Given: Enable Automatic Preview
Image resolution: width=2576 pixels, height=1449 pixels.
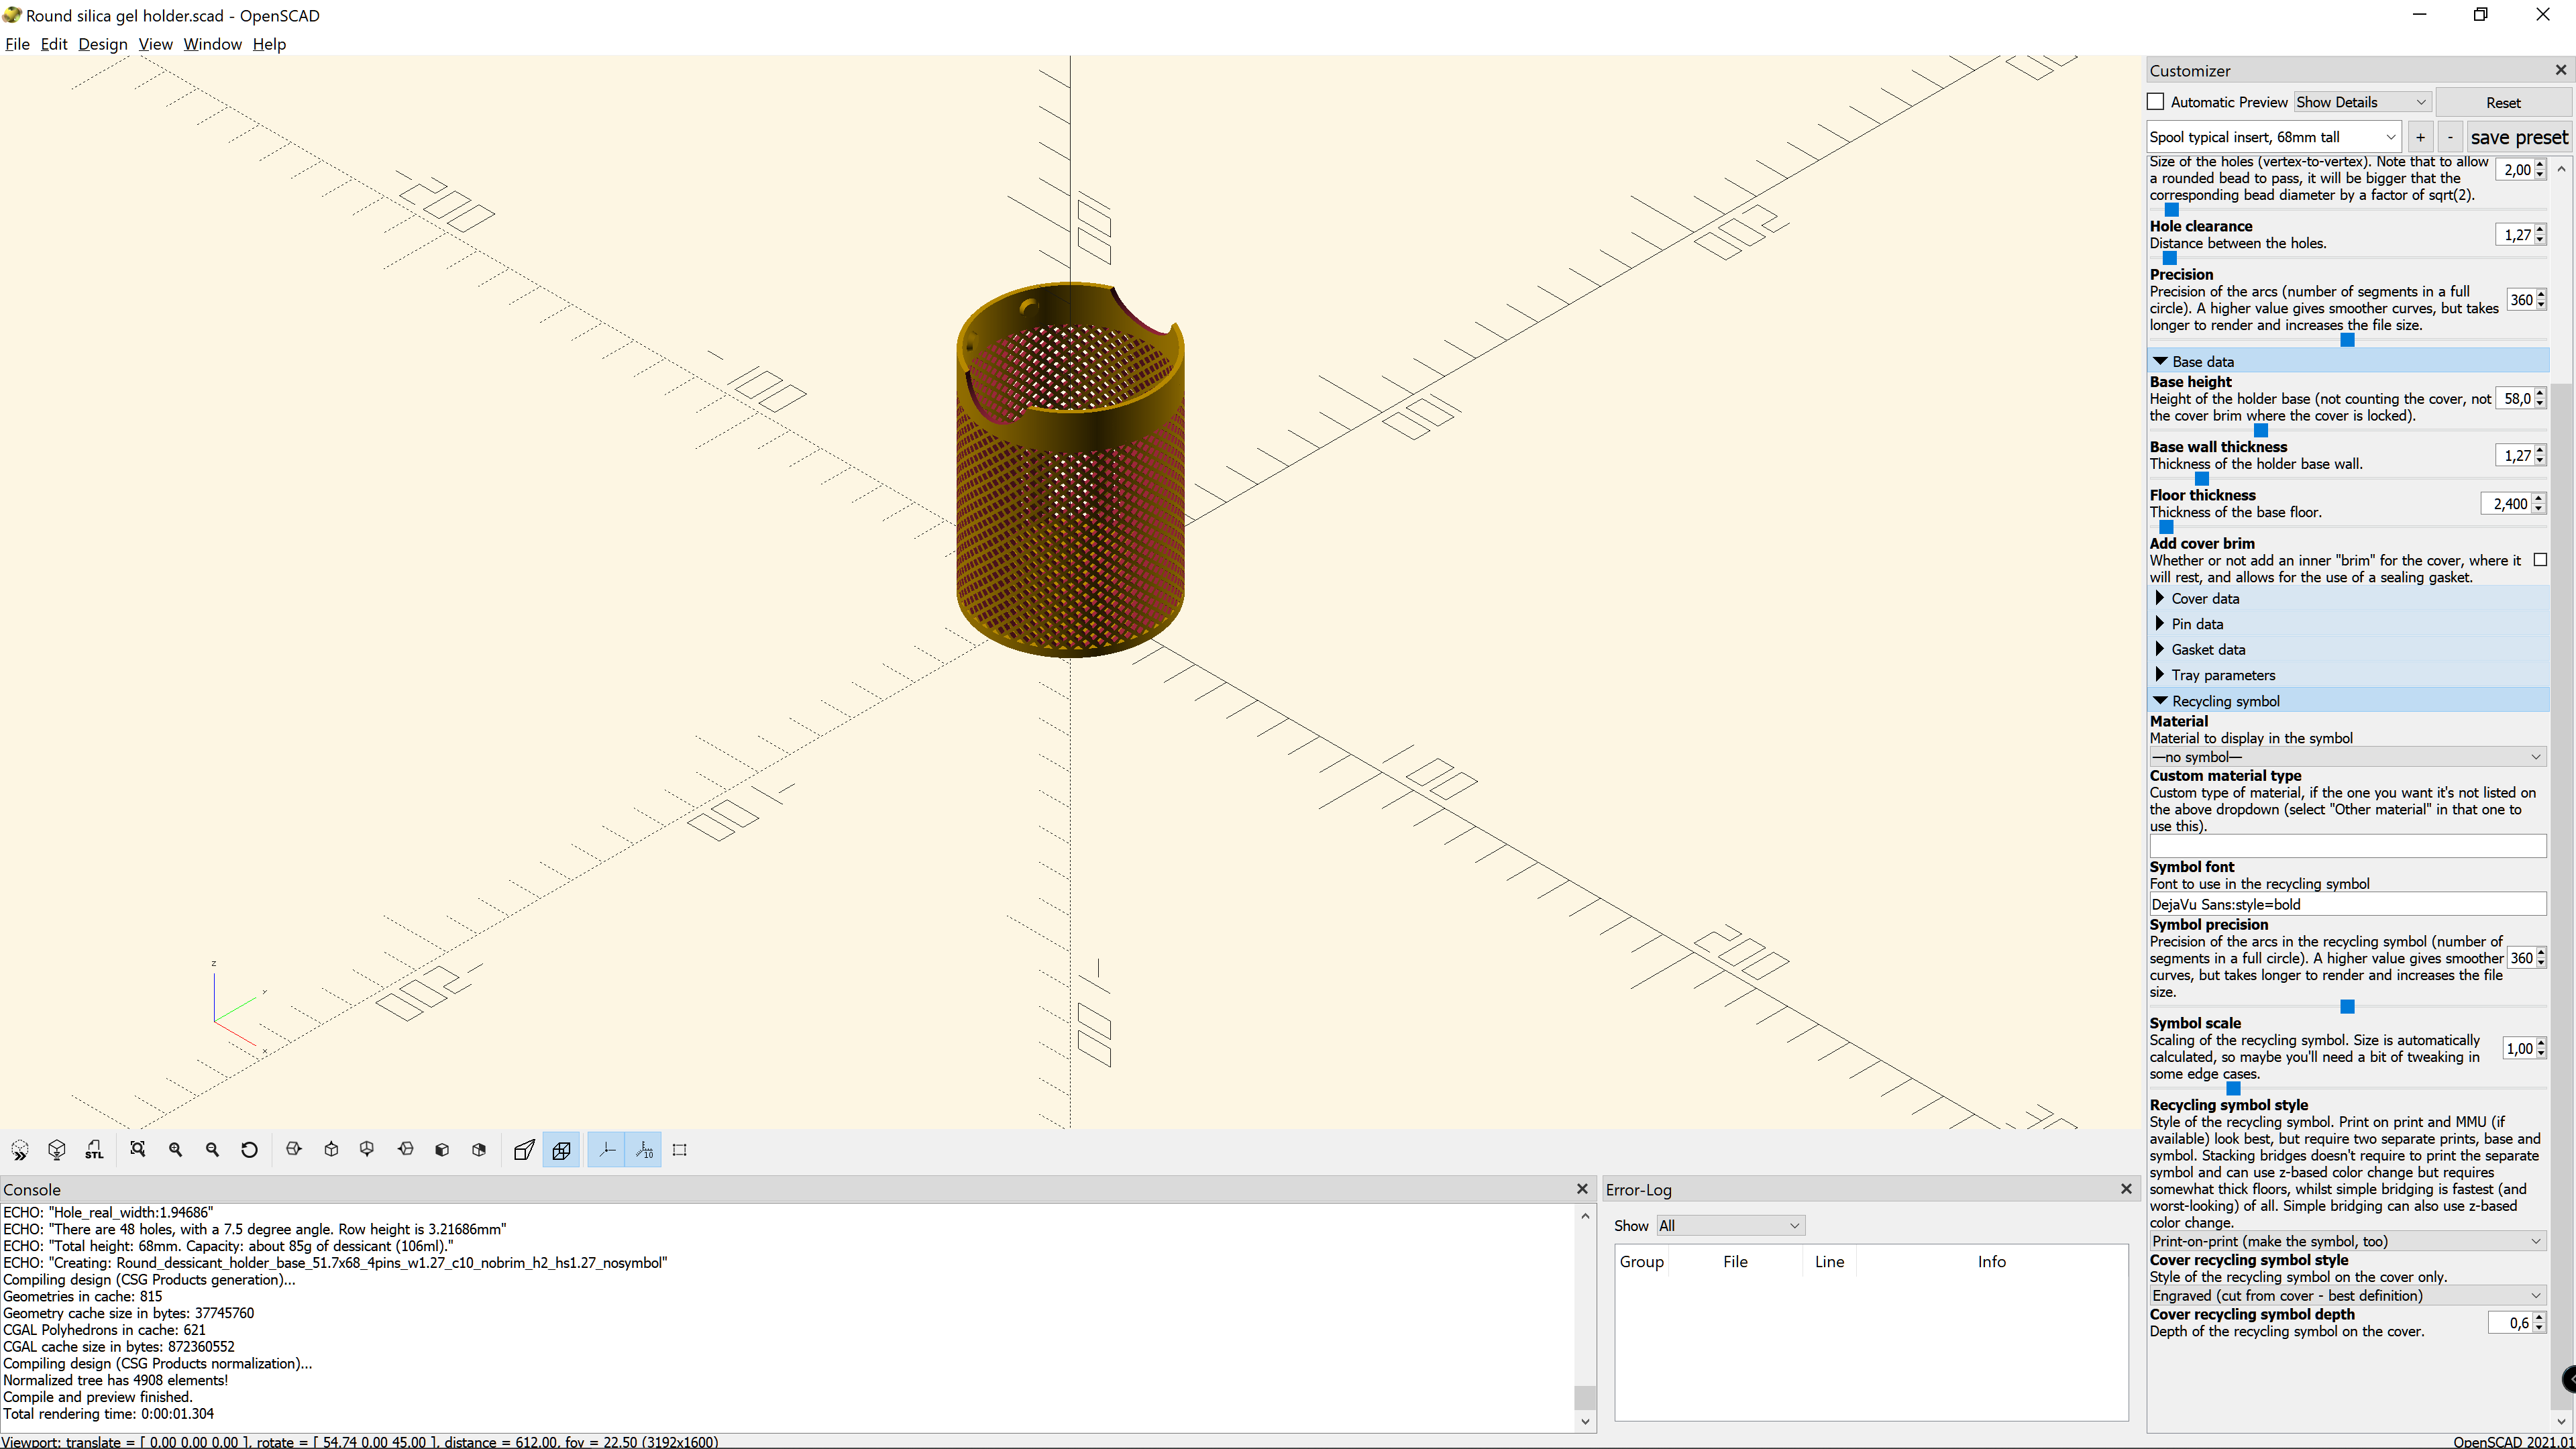Looking at the screenshot, I should click(x=2156, y=101).
